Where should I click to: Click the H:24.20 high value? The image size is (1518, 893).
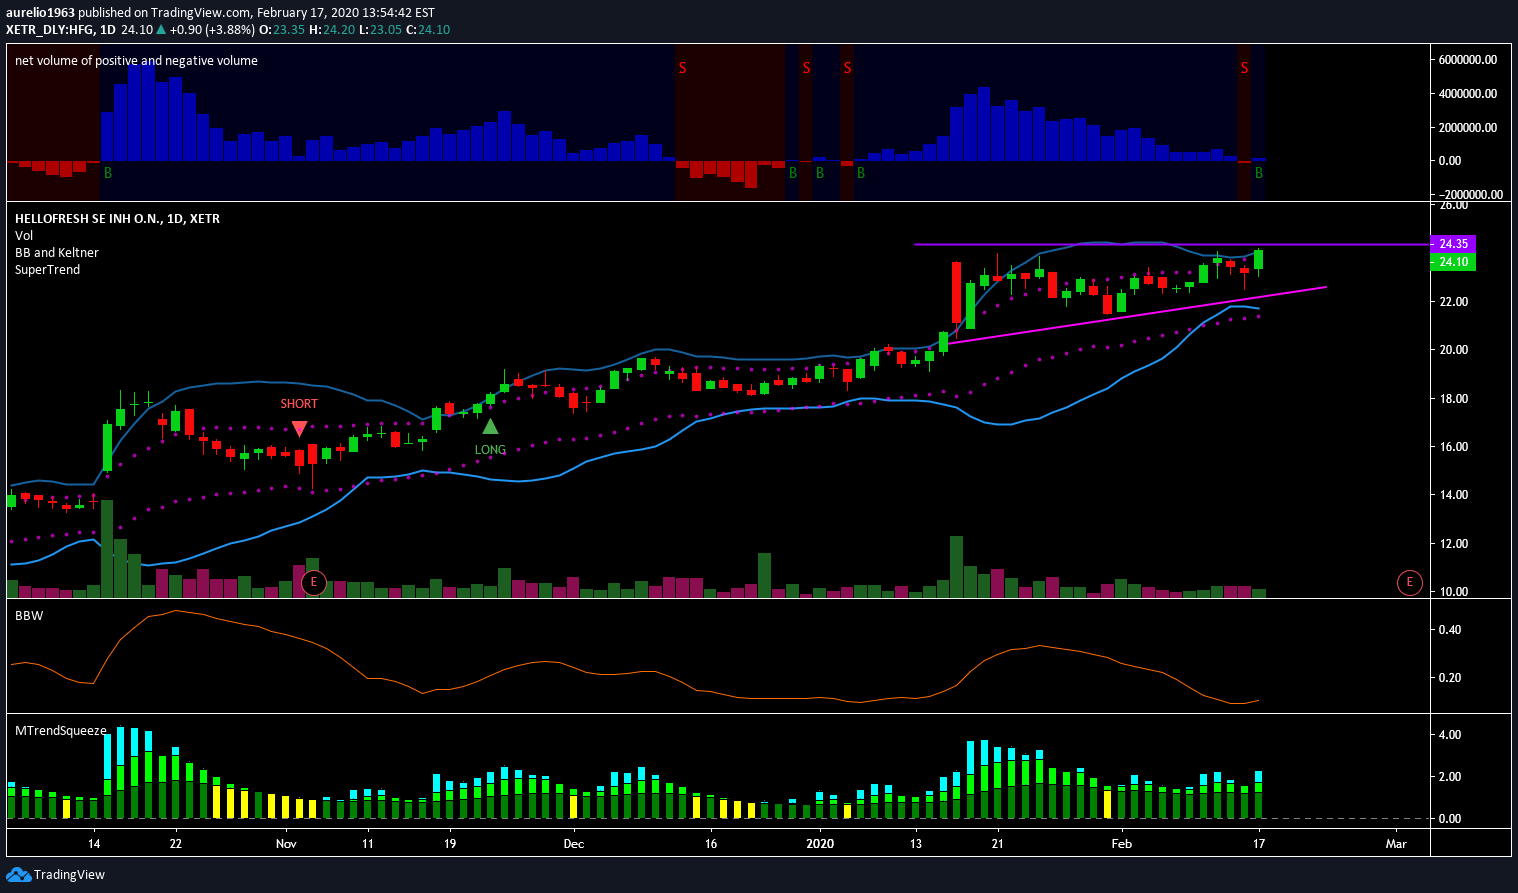tap(332, 30)
